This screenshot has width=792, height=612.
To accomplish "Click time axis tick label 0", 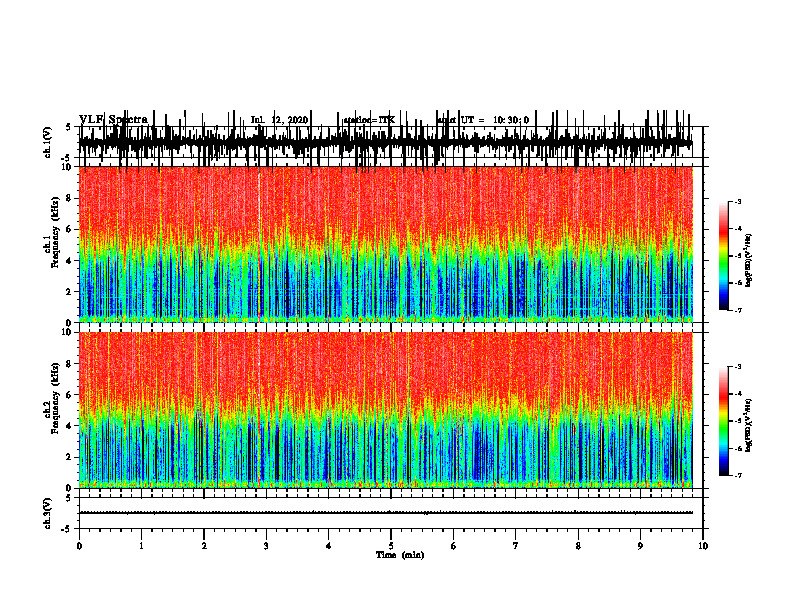I will coord(79,546).
